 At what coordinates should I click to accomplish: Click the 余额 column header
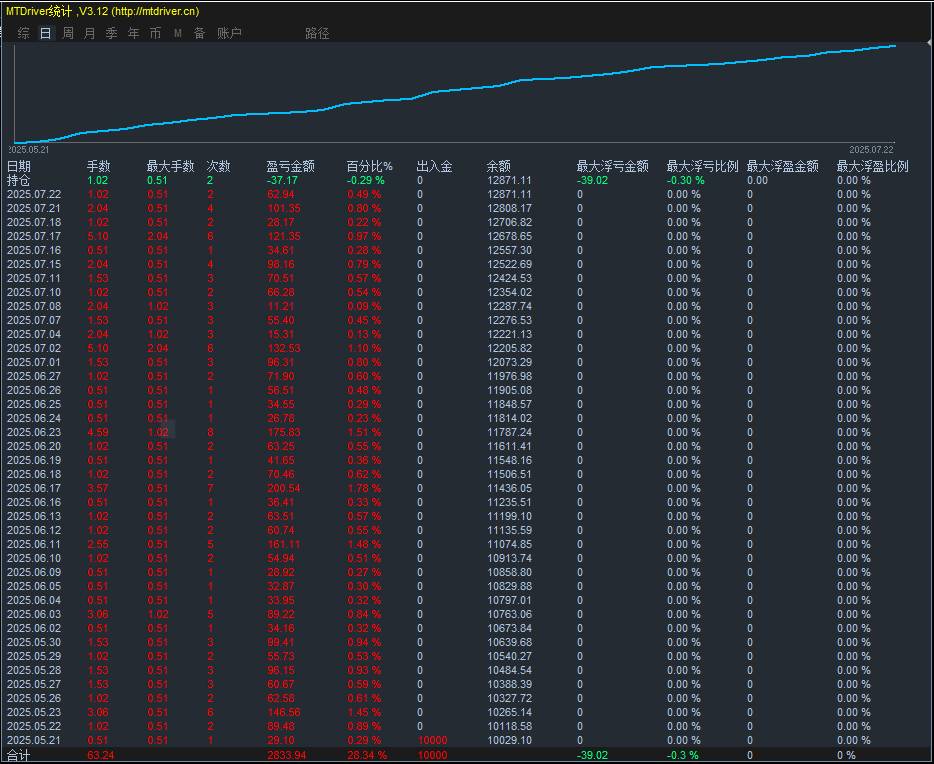(499, 166)
